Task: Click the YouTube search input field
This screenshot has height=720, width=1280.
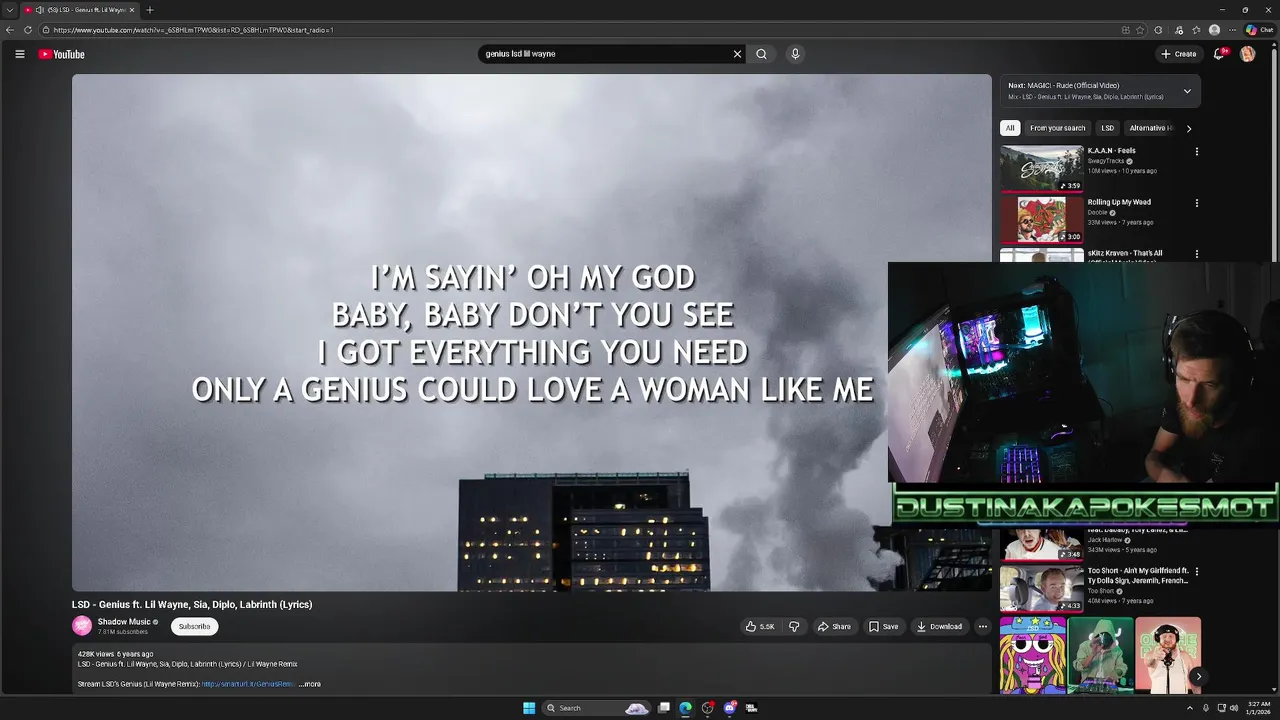Action: [605, 54]
